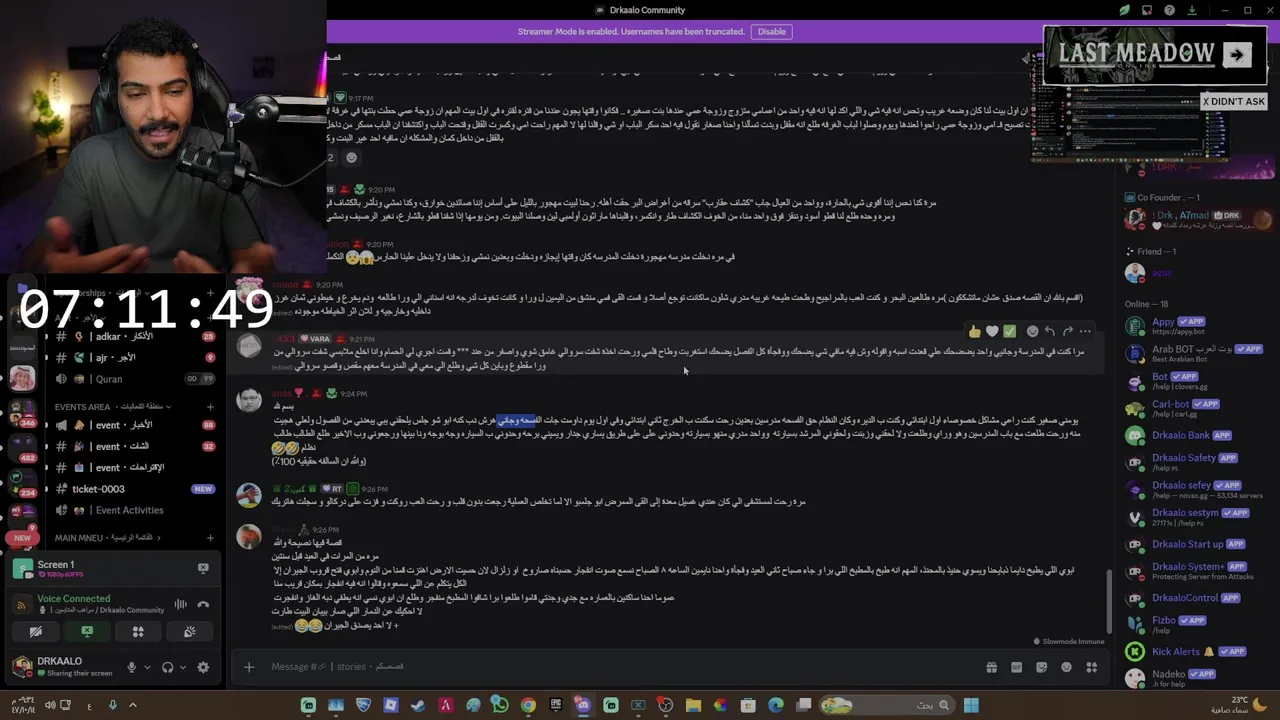The height and width of the screenshot is (720, 1280).
Task: Open the event الشات channel
Action: 135,446
